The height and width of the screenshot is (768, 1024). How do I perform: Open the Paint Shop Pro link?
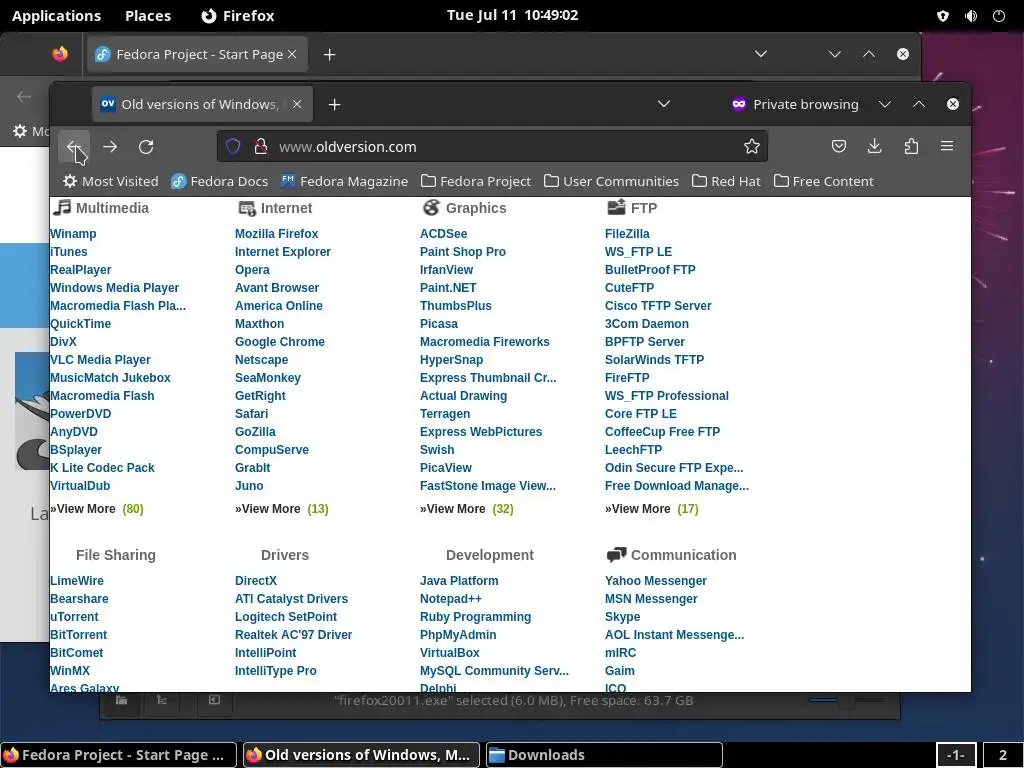[x=462, y=252]
